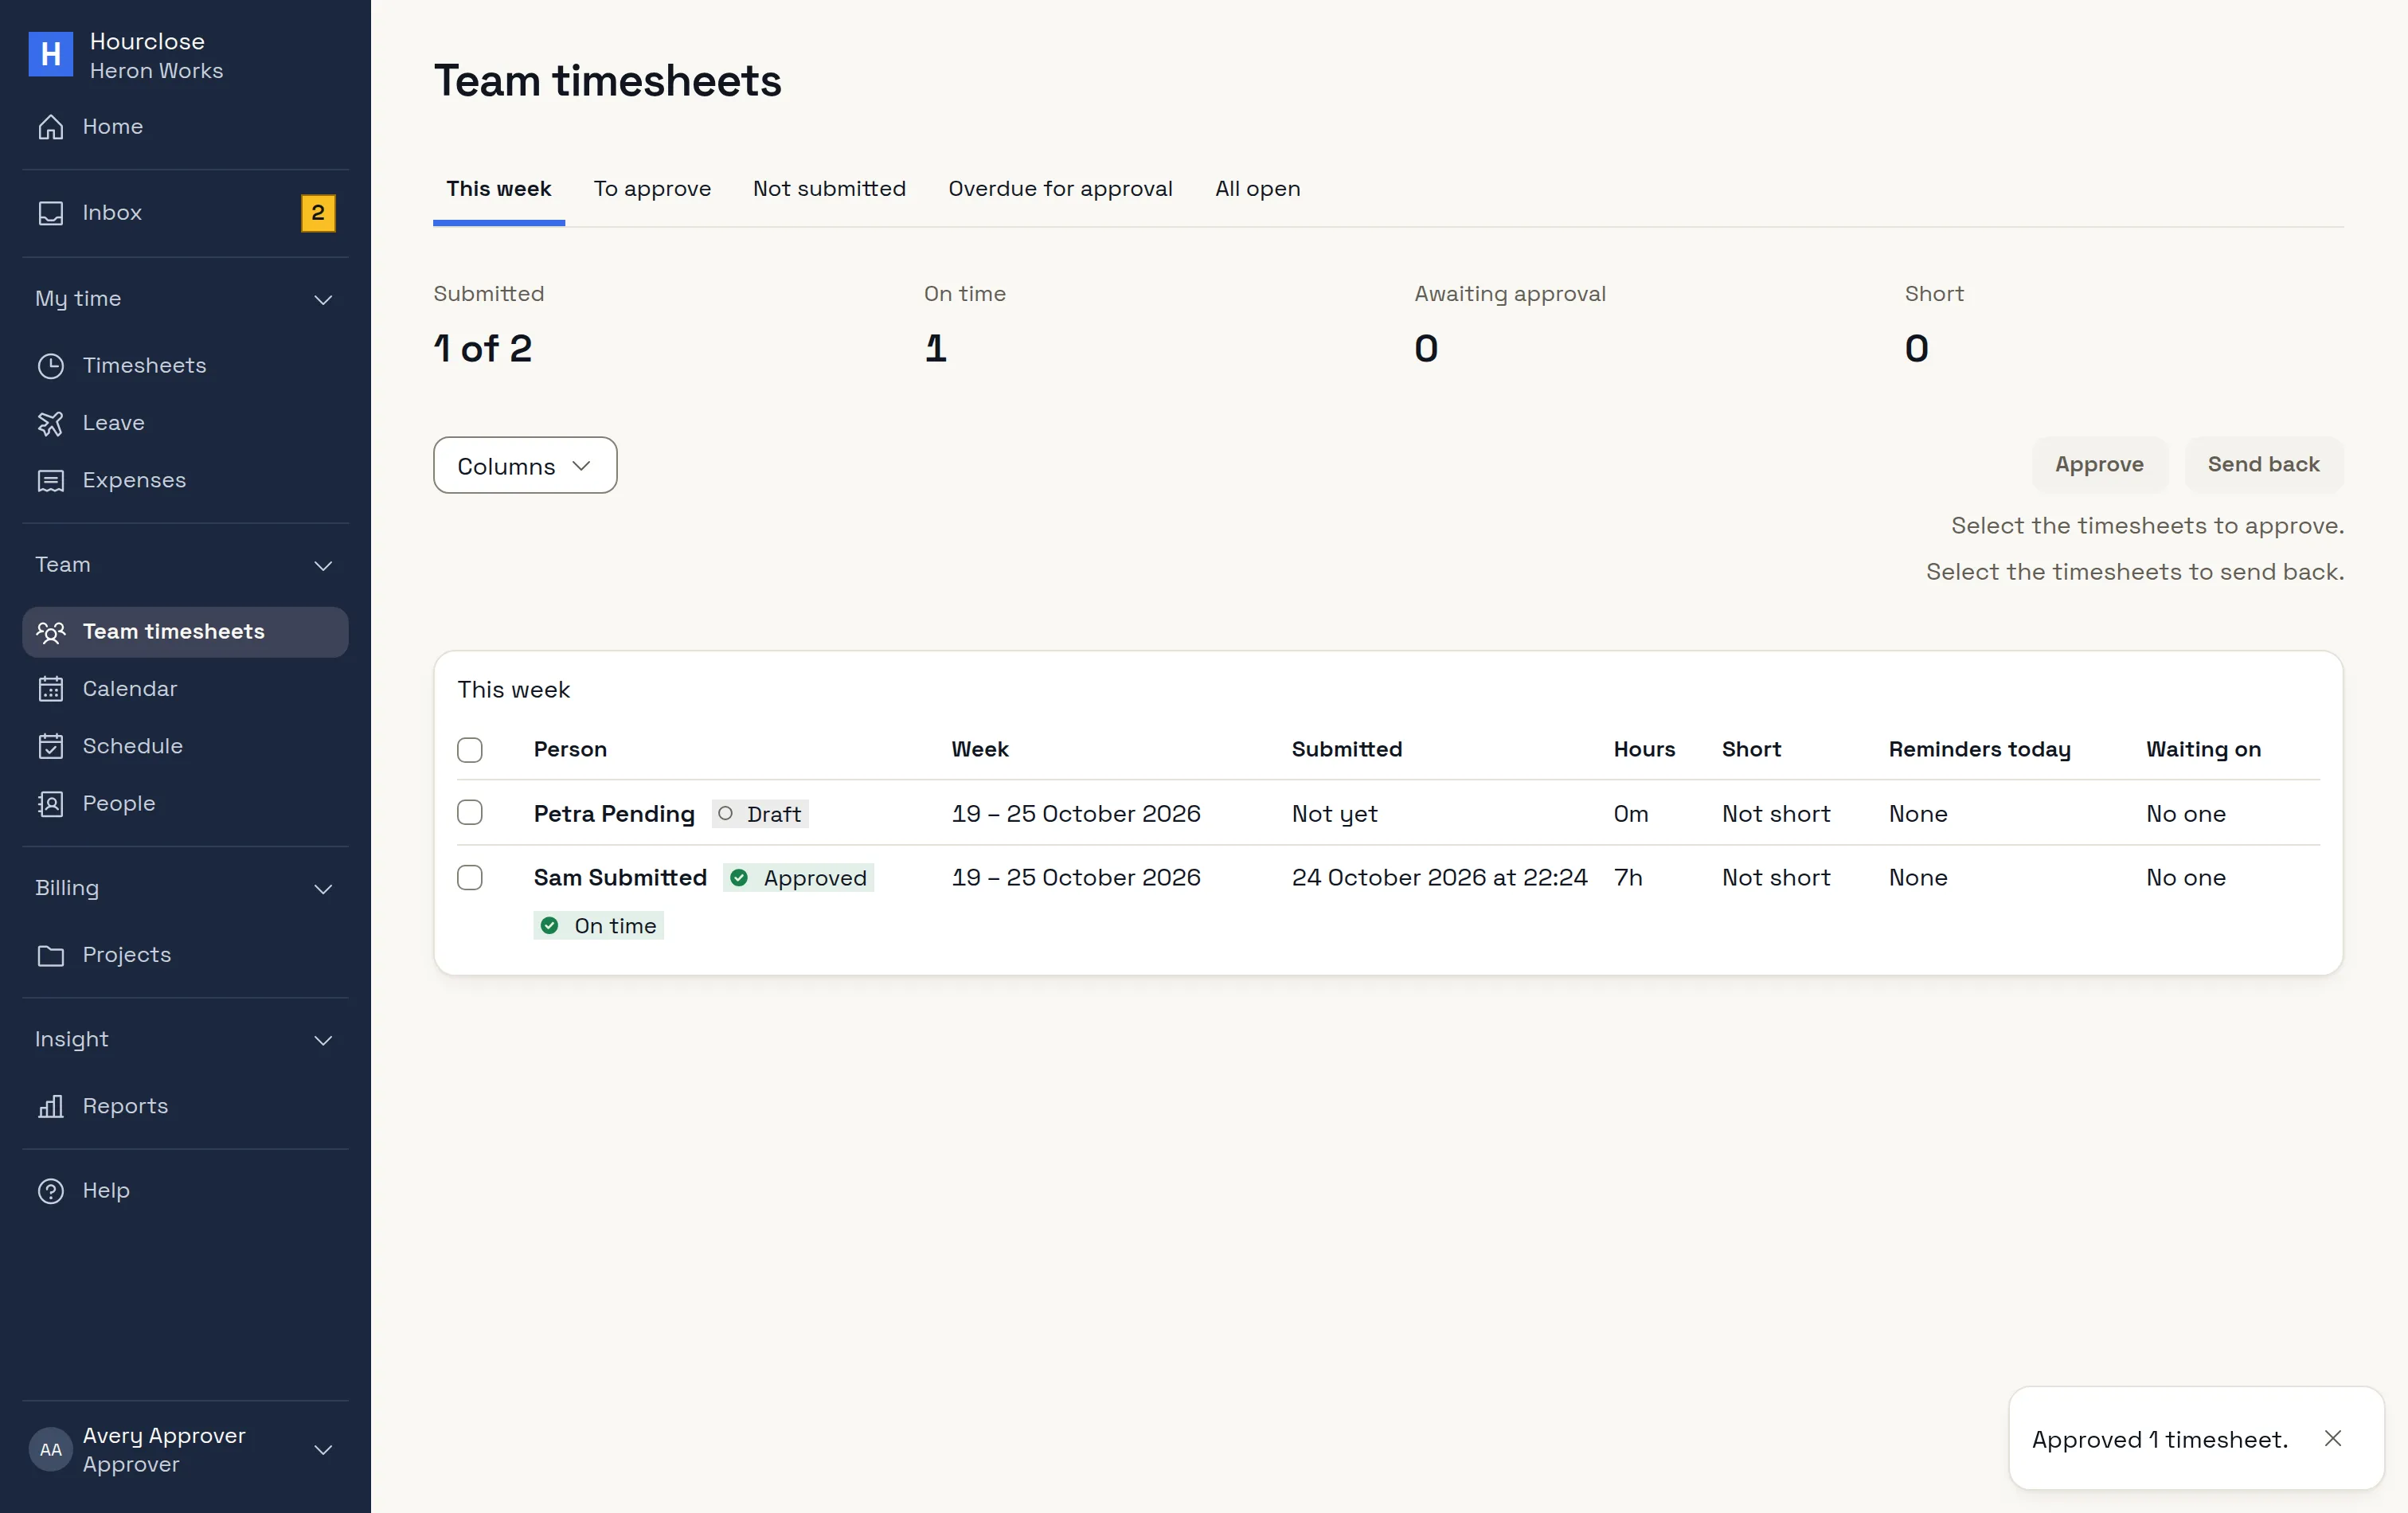Collapse the Team section chevron

click(323, 566)
